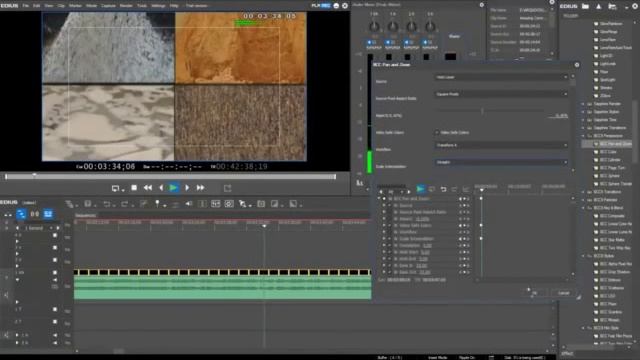Viewport: 640px width, 360px height.
Task: Expand the Sapphire Transitions folder
Action: 583,128
